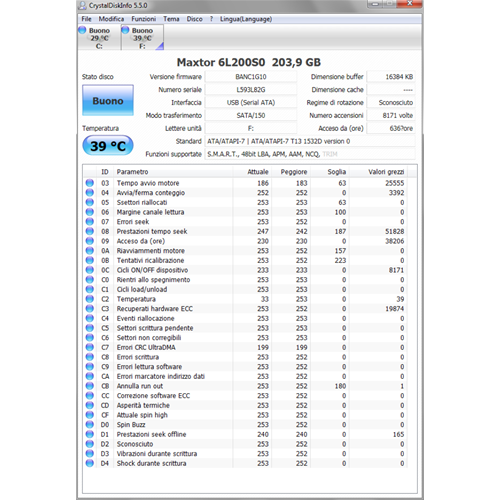Click the status circle for Errori CRC UltraDMA
500x500 pixels.
pyautogui.click(x=90, y=347)
